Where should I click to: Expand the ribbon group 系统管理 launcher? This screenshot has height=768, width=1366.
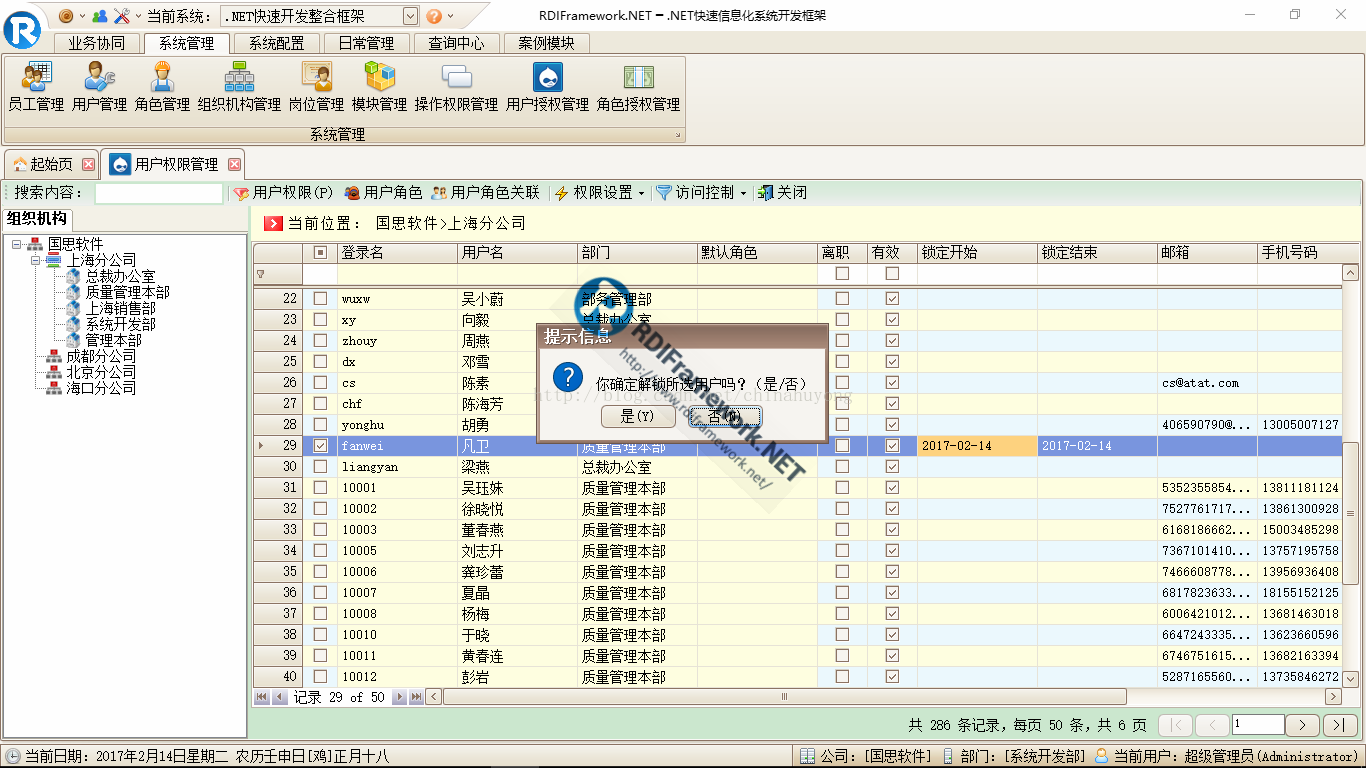tap(677, 134)
